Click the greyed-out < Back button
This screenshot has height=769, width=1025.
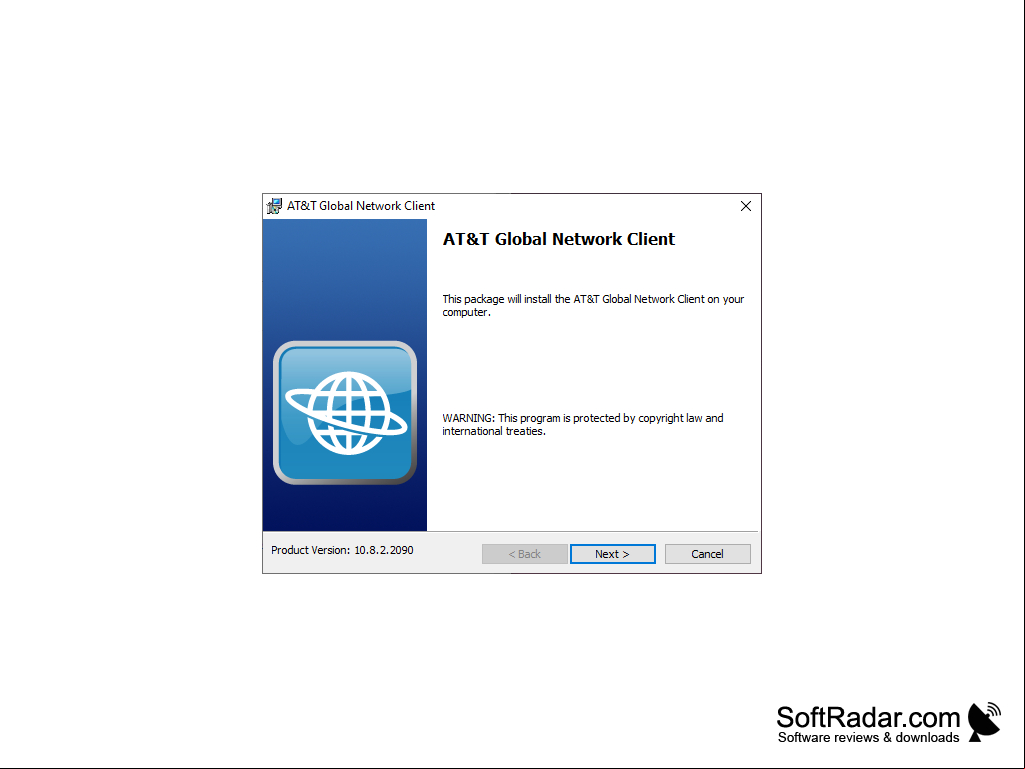[x=524, y=554]
